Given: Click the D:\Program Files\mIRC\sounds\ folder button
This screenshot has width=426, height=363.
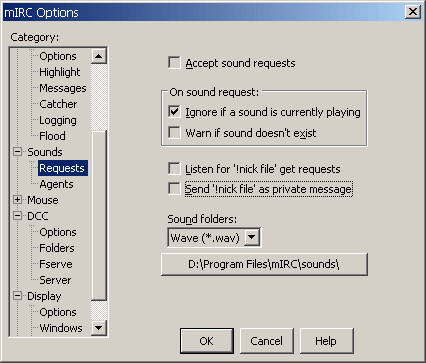Looking at the screenshot, I should click(264, 264).
